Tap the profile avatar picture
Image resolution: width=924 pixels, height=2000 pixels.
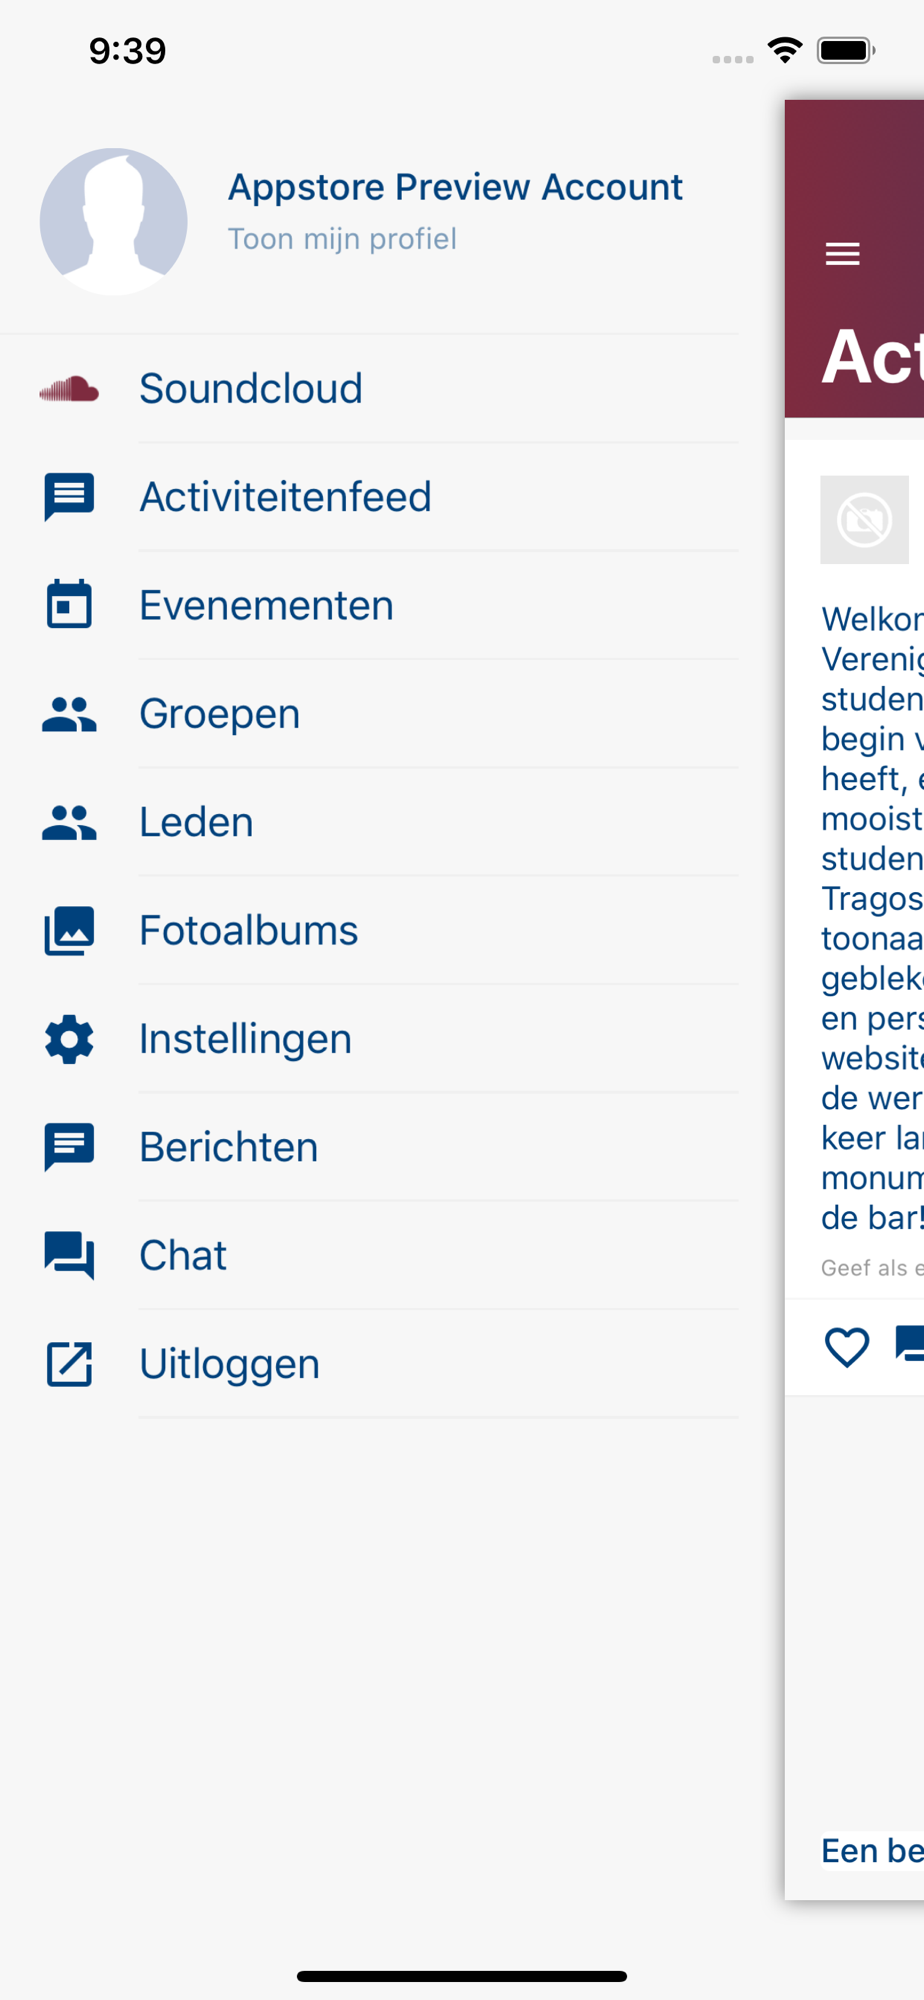[x=114, y=221]
